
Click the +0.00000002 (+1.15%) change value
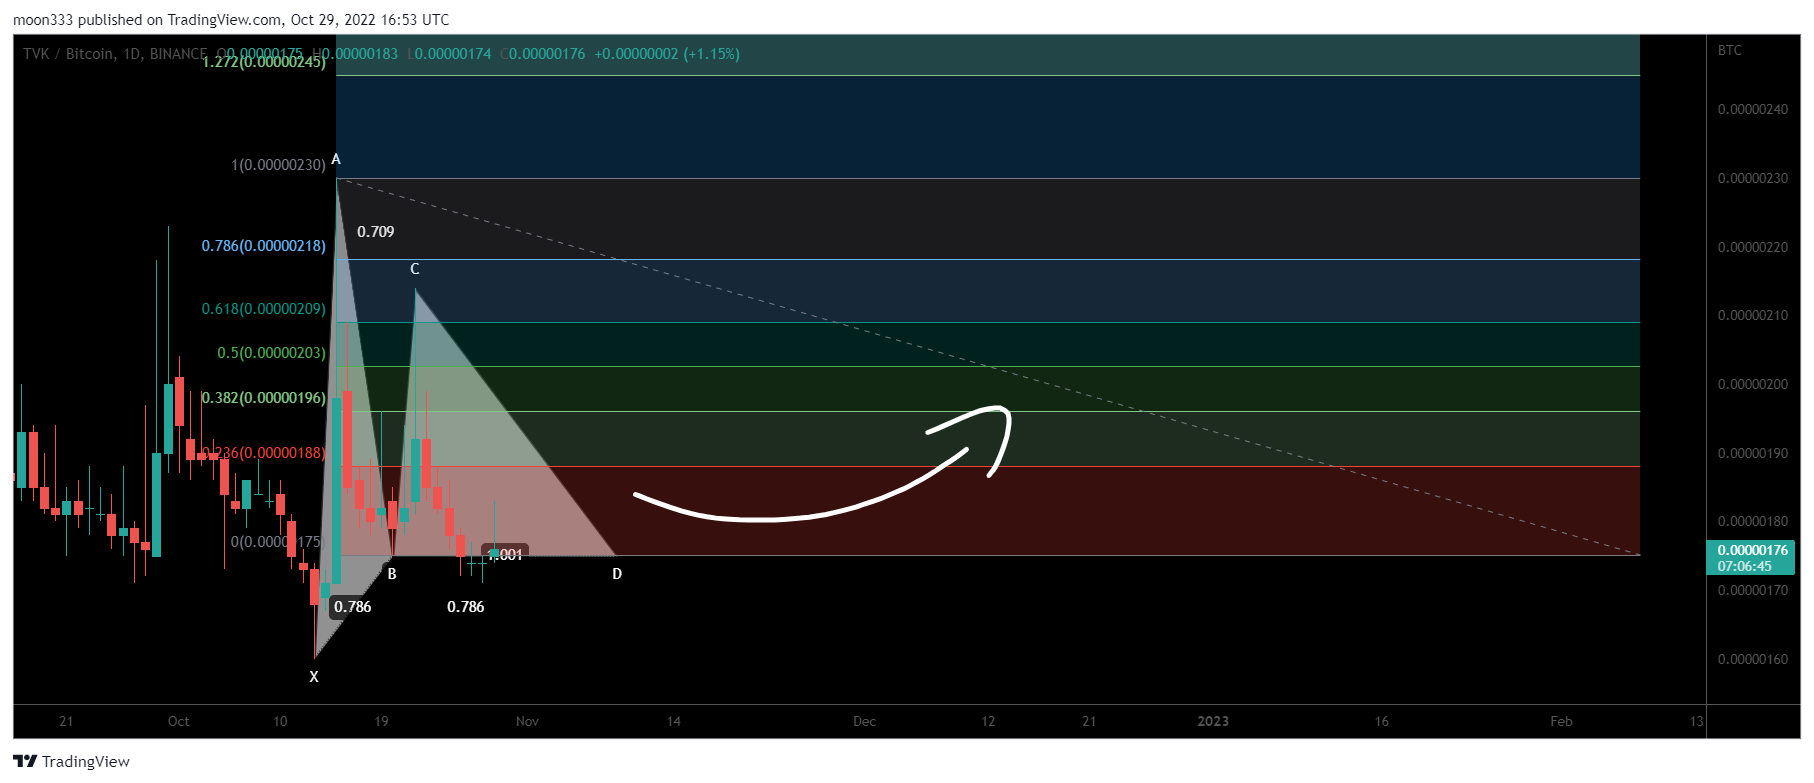pos(667,54)
